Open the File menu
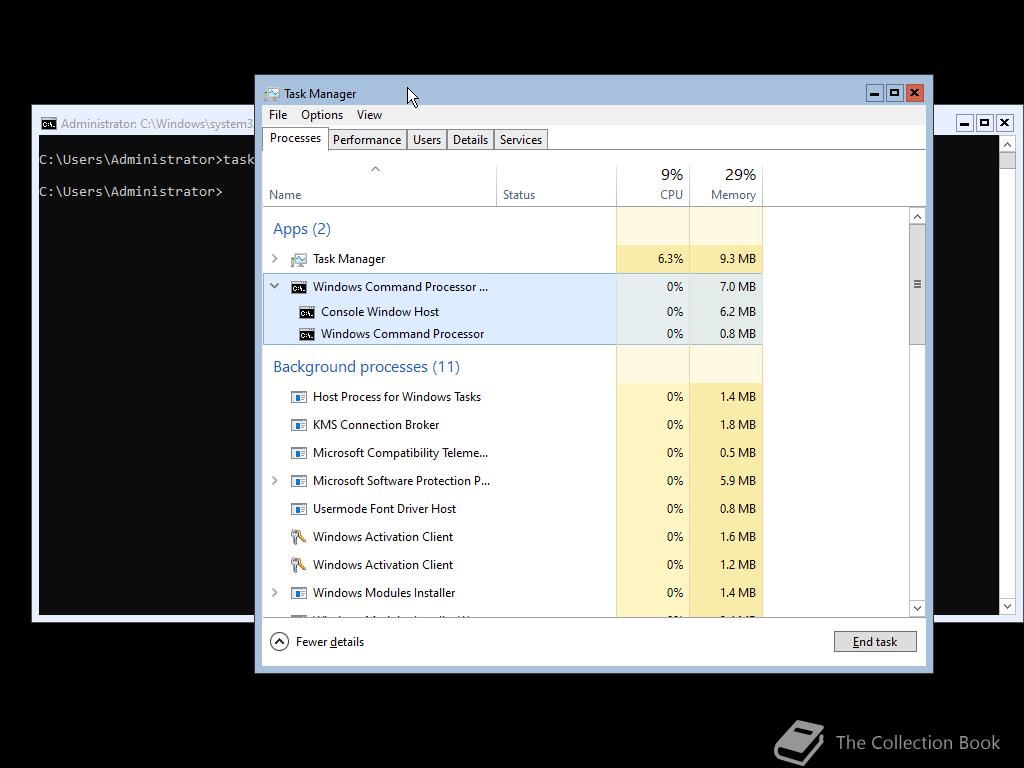 (x=278, y=115)
